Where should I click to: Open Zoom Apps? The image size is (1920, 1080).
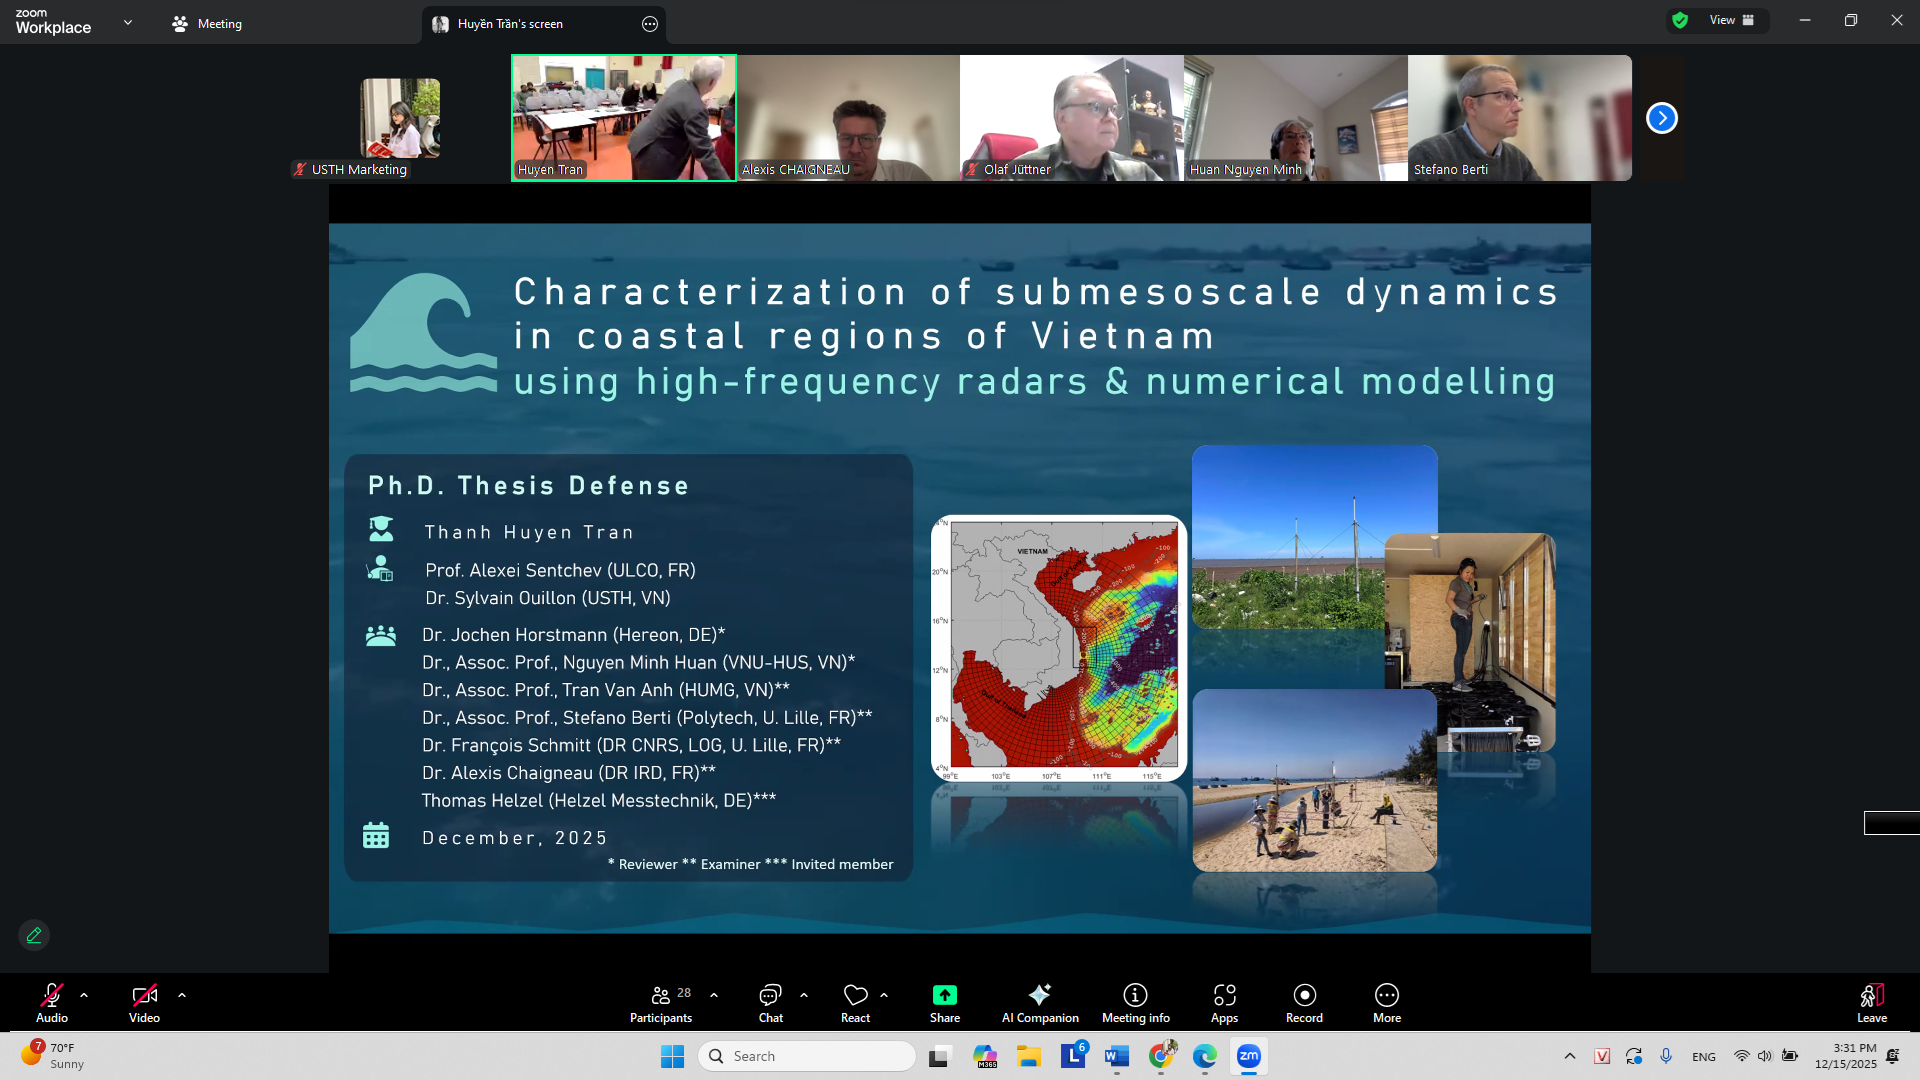tap(1224, 1003)
